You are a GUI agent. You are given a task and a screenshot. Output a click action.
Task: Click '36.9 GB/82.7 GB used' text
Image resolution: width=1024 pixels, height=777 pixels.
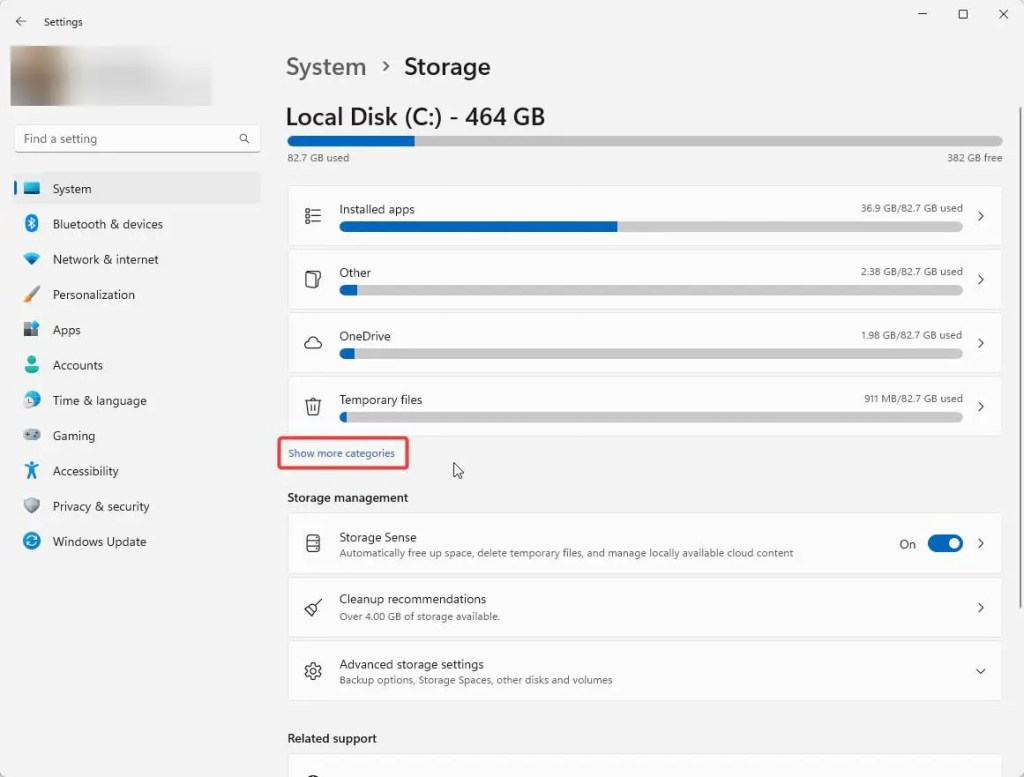[911, 208]
